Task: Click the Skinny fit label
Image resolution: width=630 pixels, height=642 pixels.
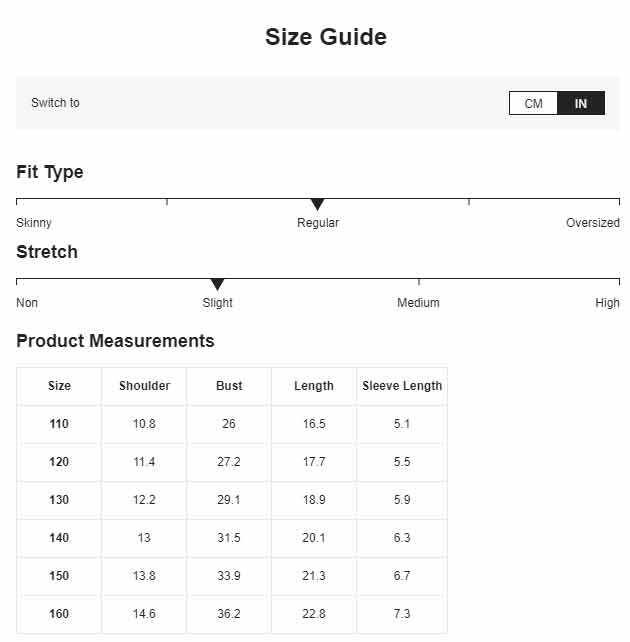Action: coord(34,223)
